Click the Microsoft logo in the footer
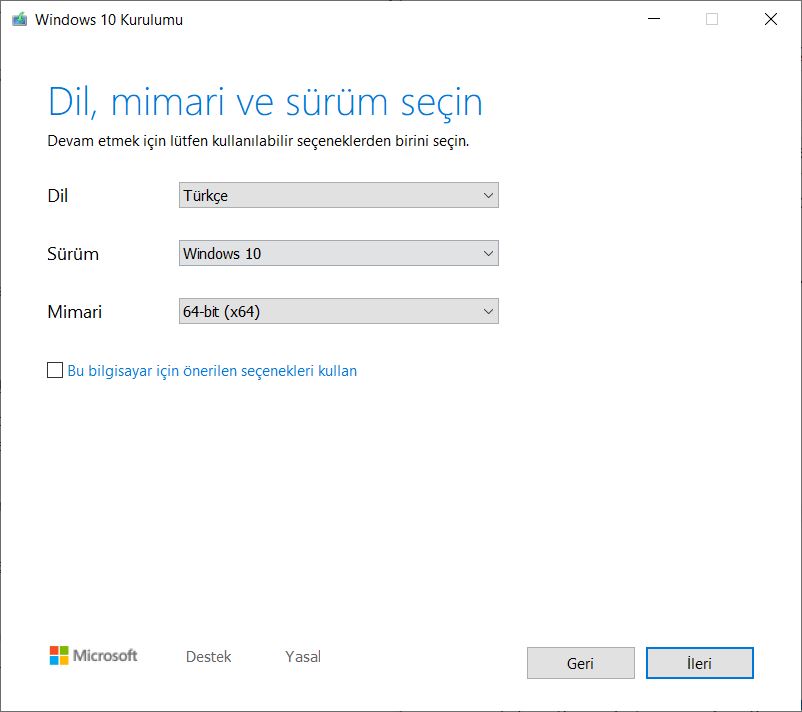This screenshot has height=712, width=802. click(93, 656)
